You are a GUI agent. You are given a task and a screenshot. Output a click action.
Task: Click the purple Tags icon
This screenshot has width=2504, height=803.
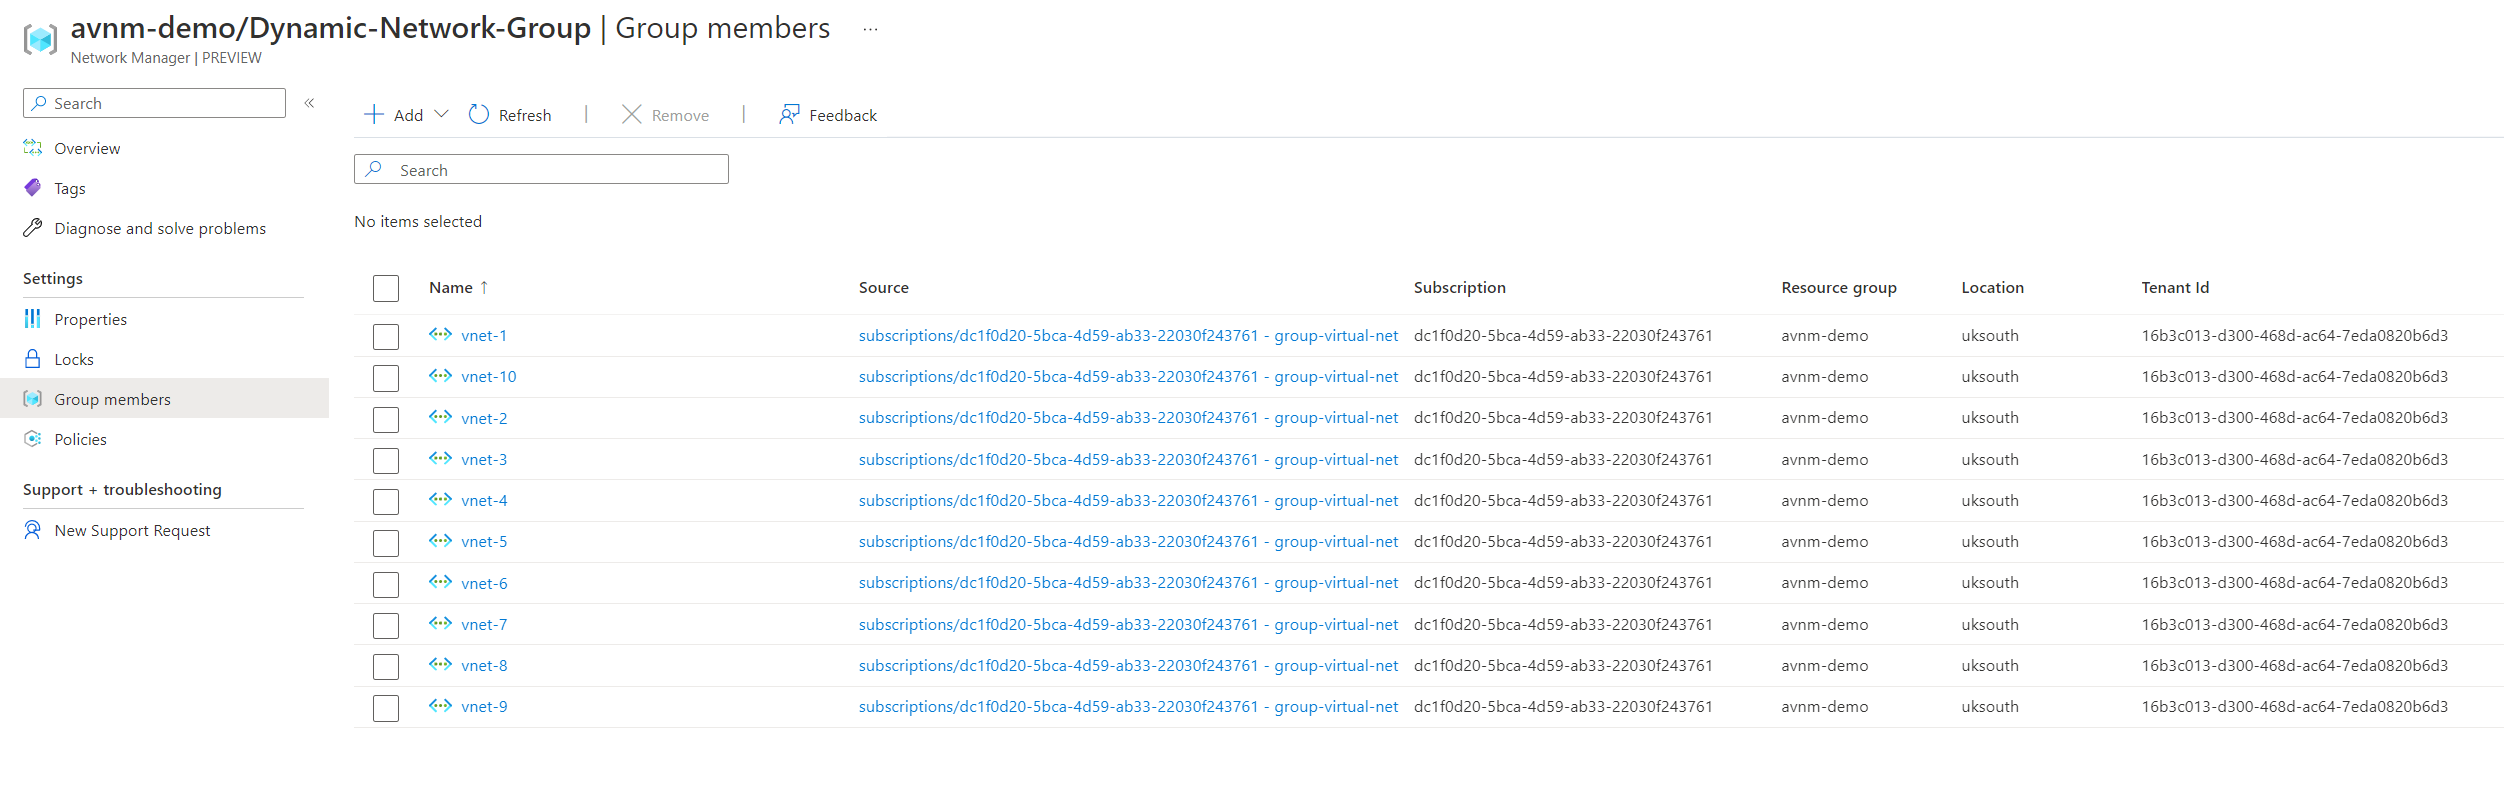33,188
